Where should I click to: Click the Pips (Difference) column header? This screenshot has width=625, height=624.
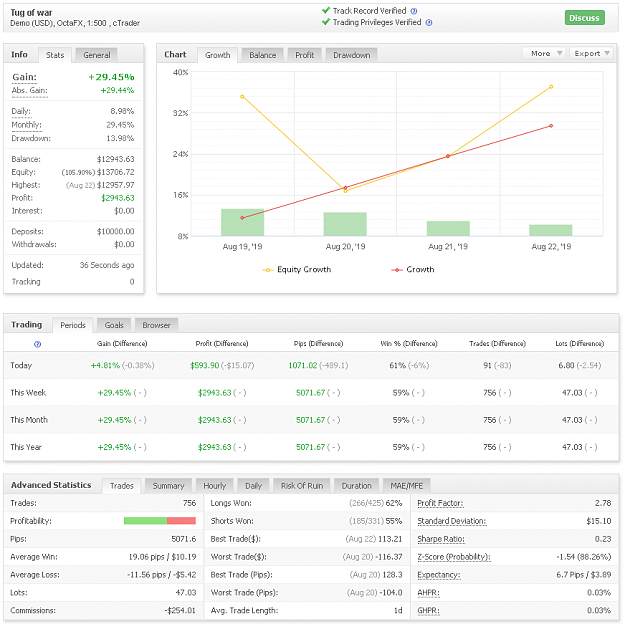pos(318,344)
